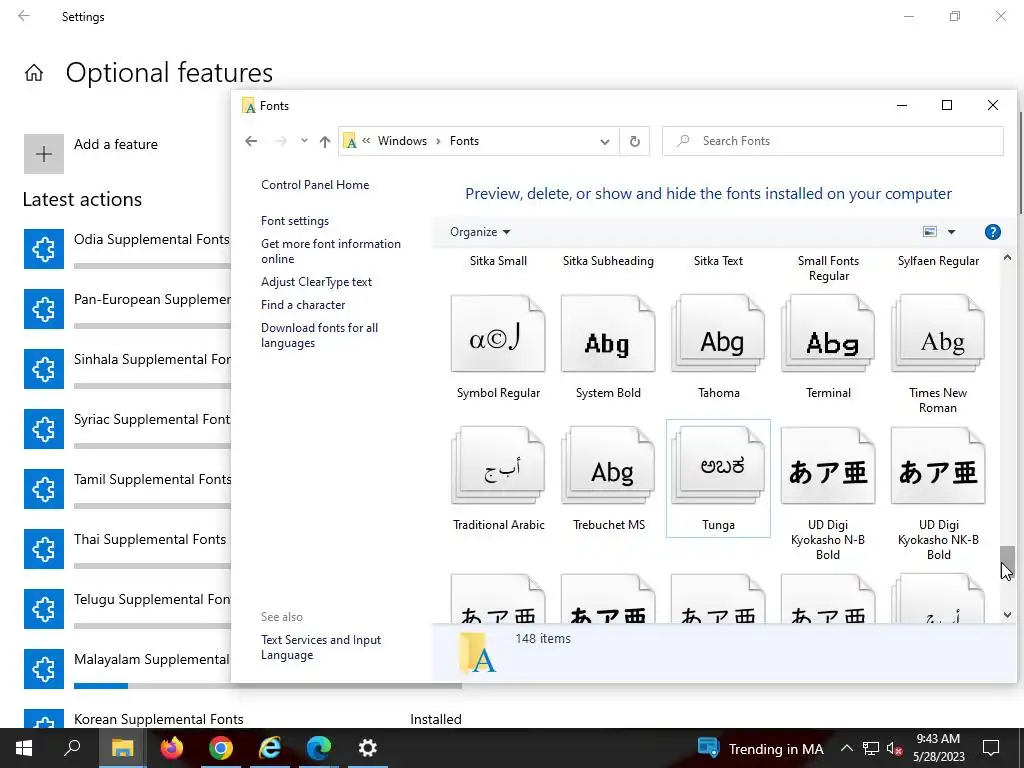
Task: Click the taskbar search magnifier
Action: (72, 748)
